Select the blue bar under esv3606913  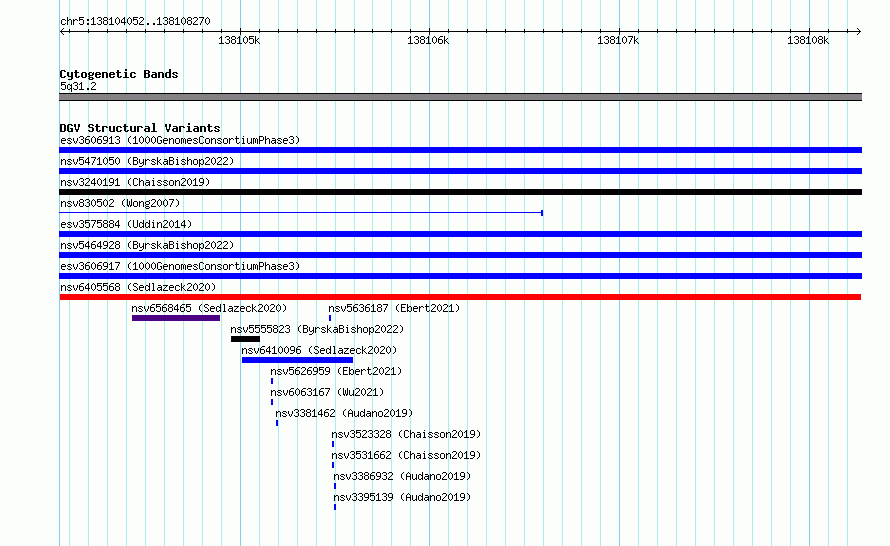pos(460,150)
